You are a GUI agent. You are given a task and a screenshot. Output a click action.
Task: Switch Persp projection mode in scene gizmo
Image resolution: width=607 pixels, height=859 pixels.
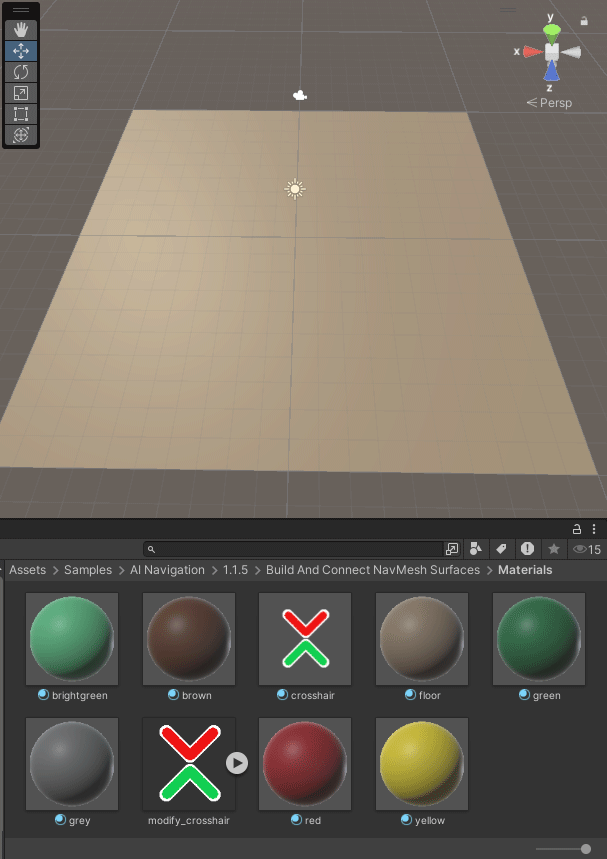(550, 103)
